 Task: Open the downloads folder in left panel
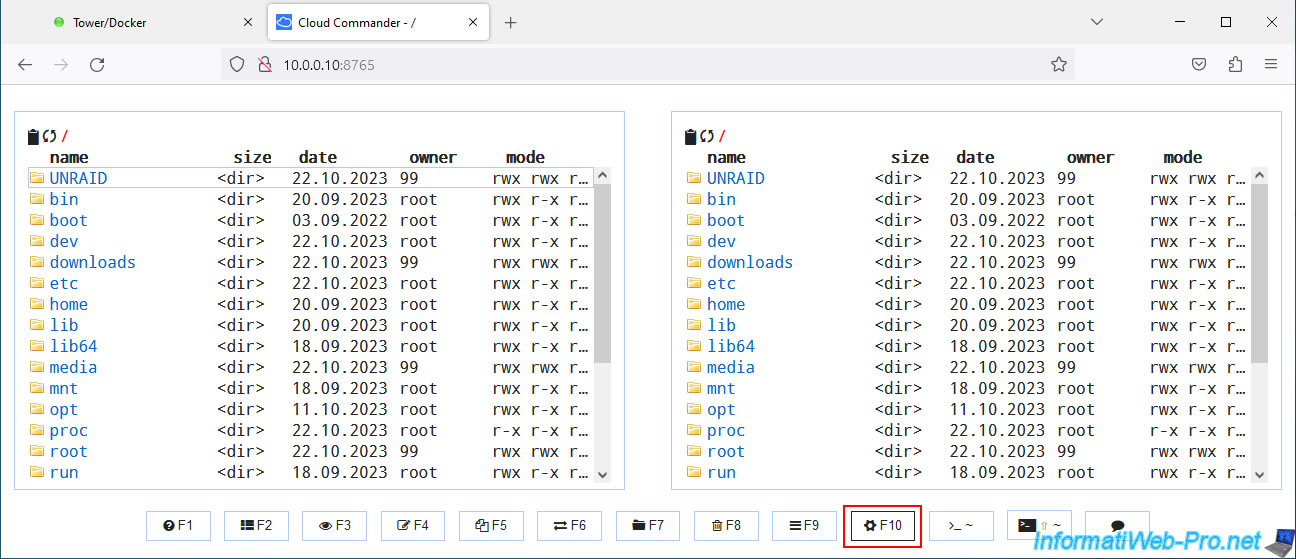pyautogui.click(x=92, y=262)
